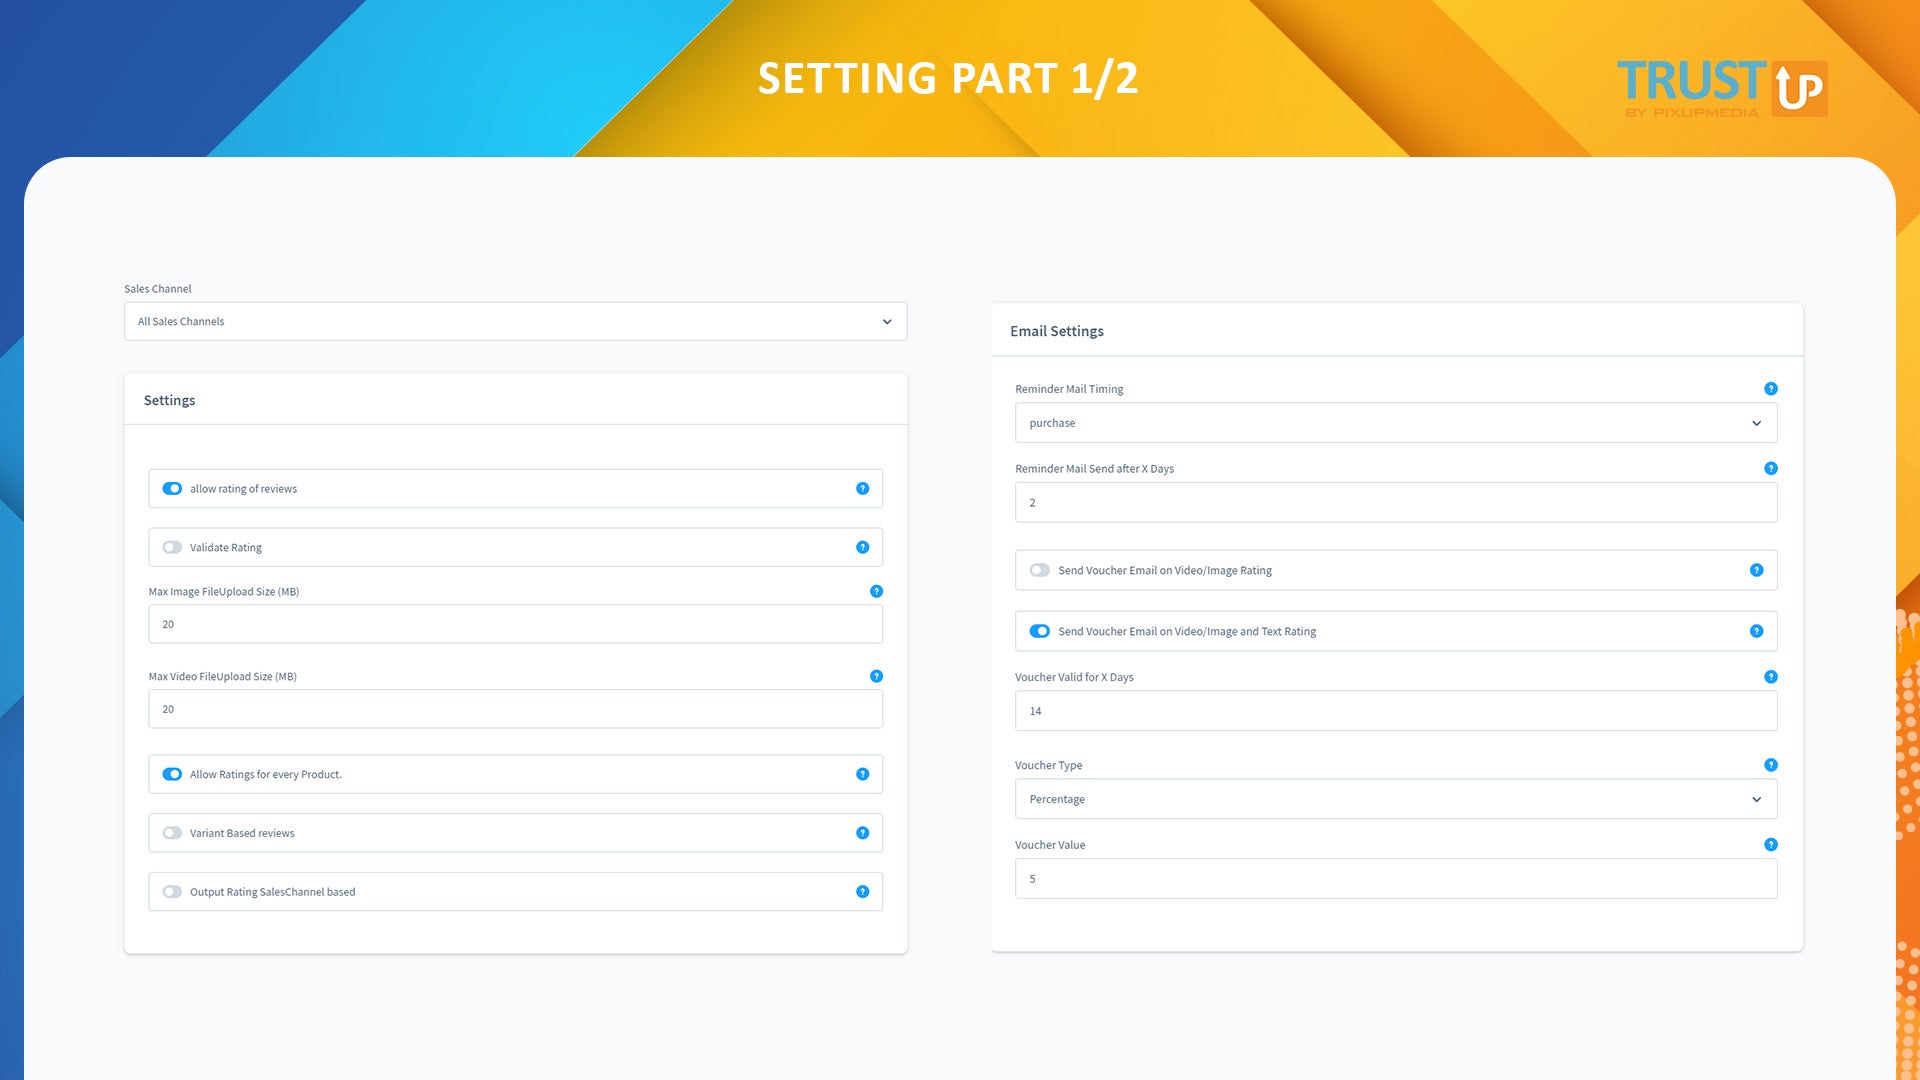
Task: Open help tooltip for Max Video FileUpload Size
Action: [876, 677]
